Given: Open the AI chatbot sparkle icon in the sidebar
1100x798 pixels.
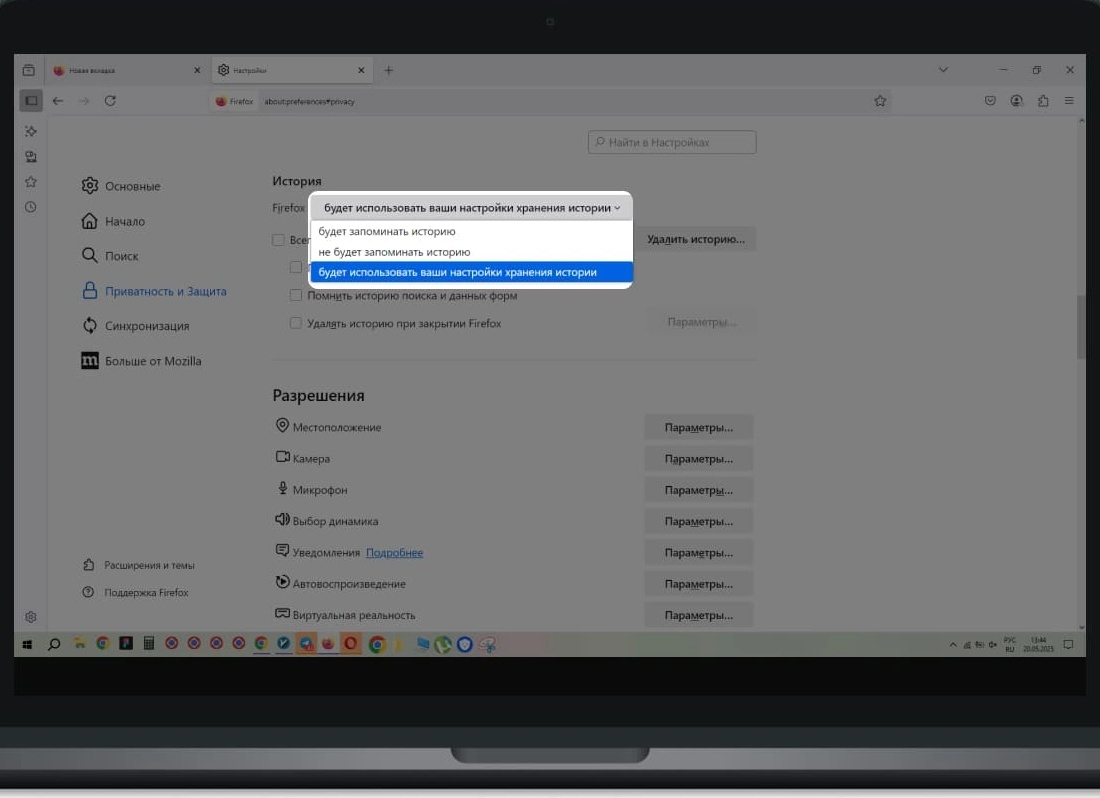Looking at the screenshot, I should [31, 131].
